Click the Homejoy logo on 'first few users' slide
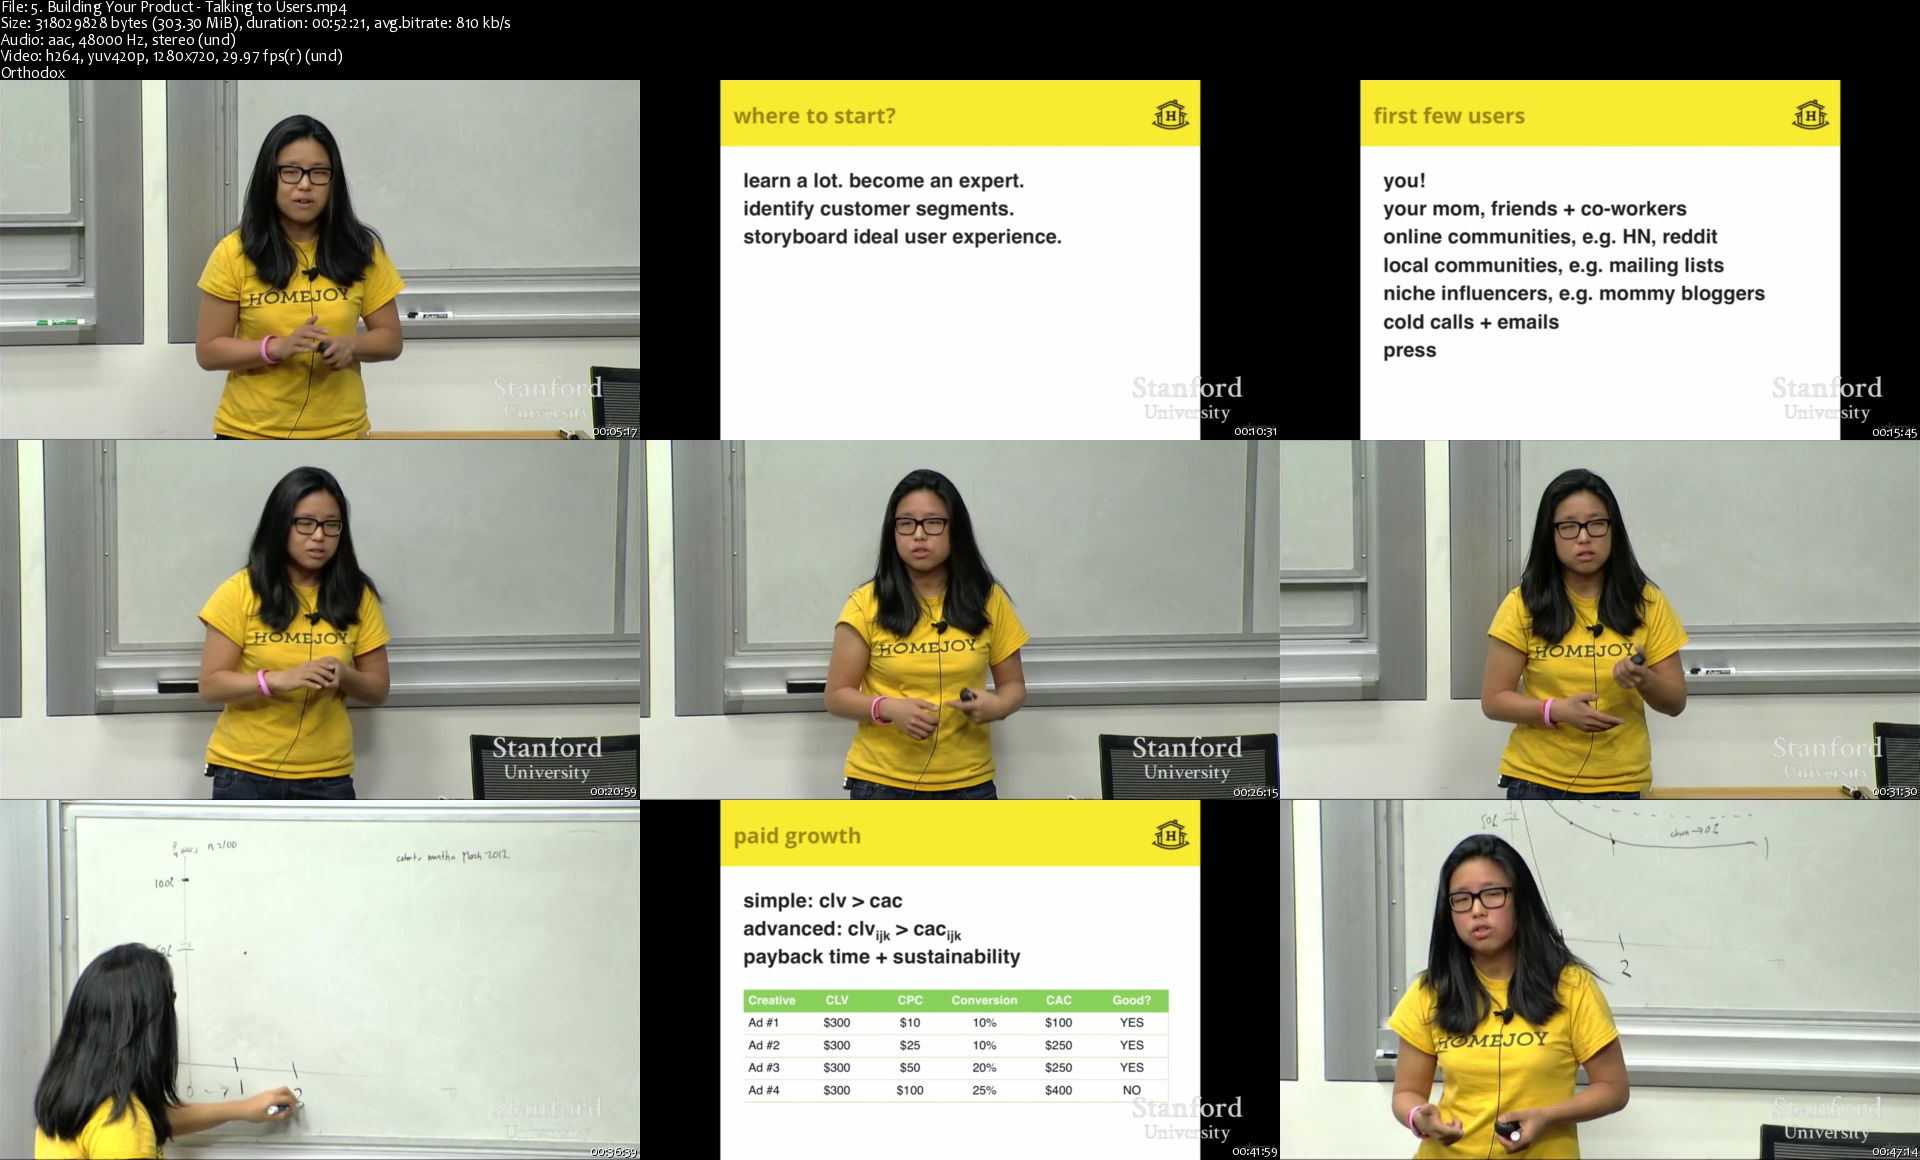Image resolution: width=1920 pixels, height=1160 pixels. (1810, 115)
